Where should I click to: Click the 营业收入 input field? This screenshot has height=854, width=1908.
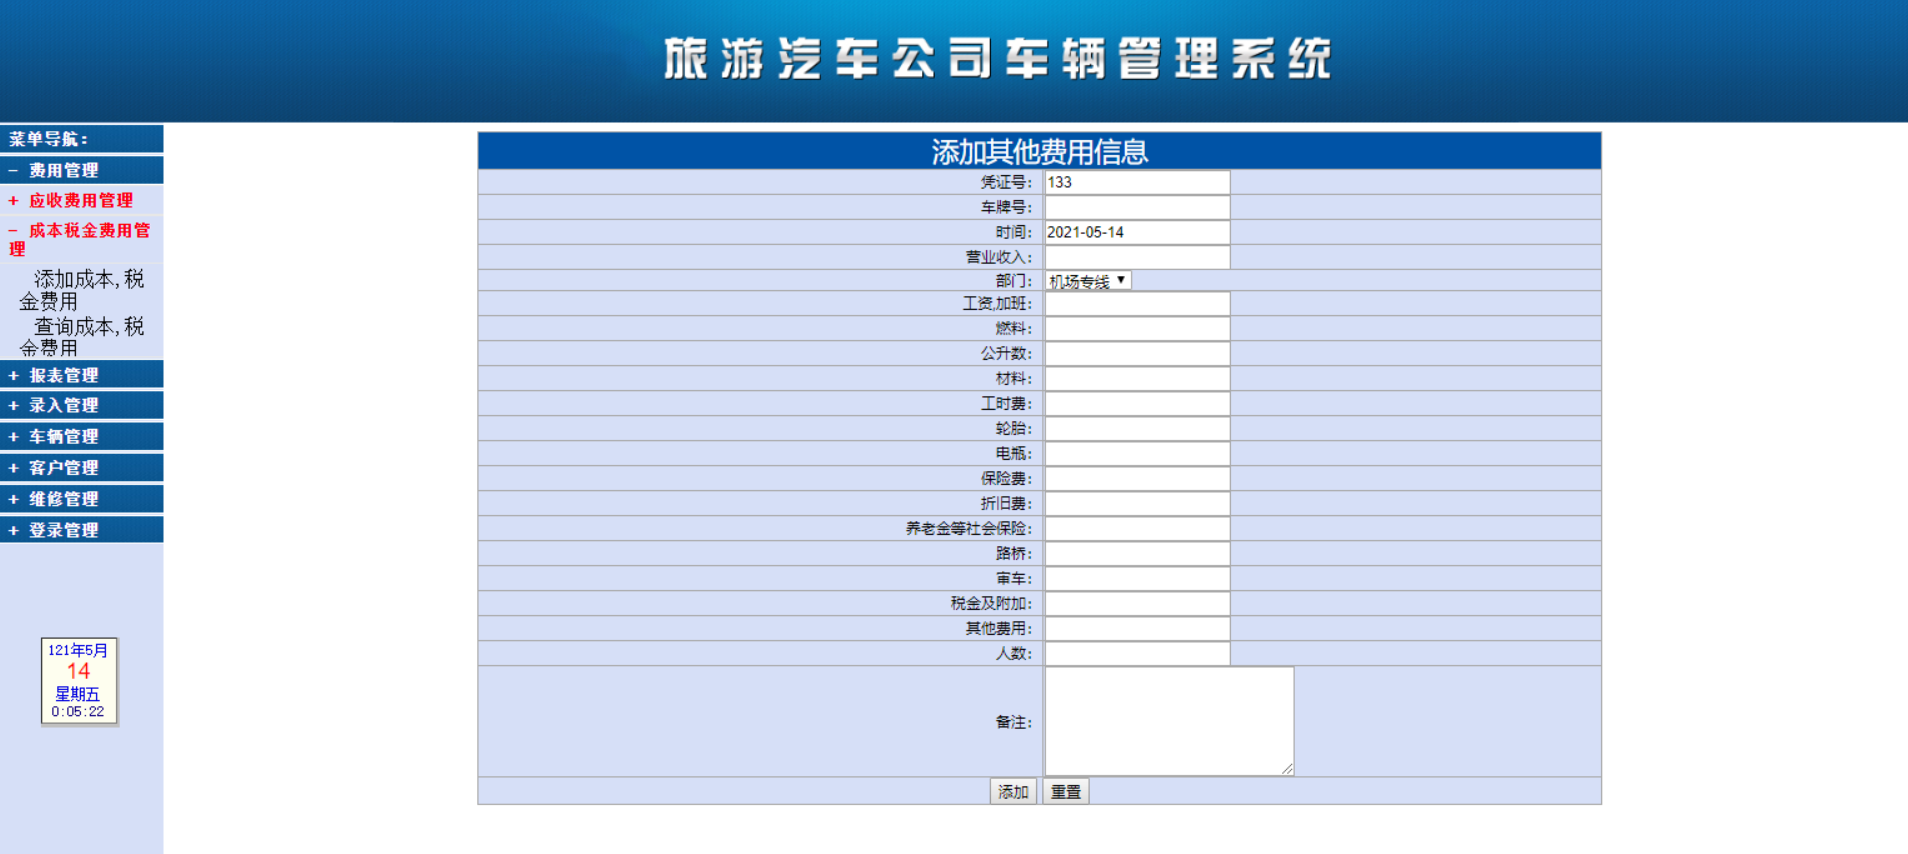tap(1137, 257)
